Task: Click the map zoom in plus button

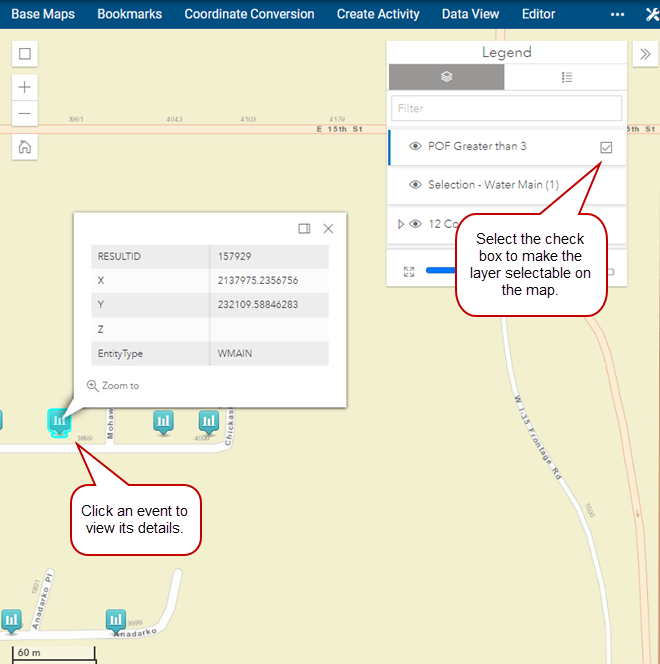Action: [x=25, y=87]
